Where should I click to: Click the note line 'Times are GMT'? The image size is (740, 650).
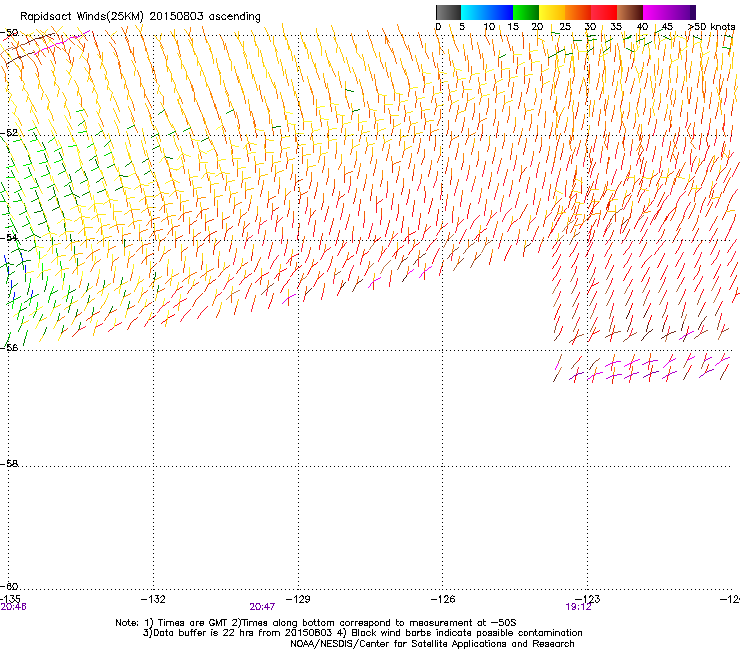(x=316, y=623)
